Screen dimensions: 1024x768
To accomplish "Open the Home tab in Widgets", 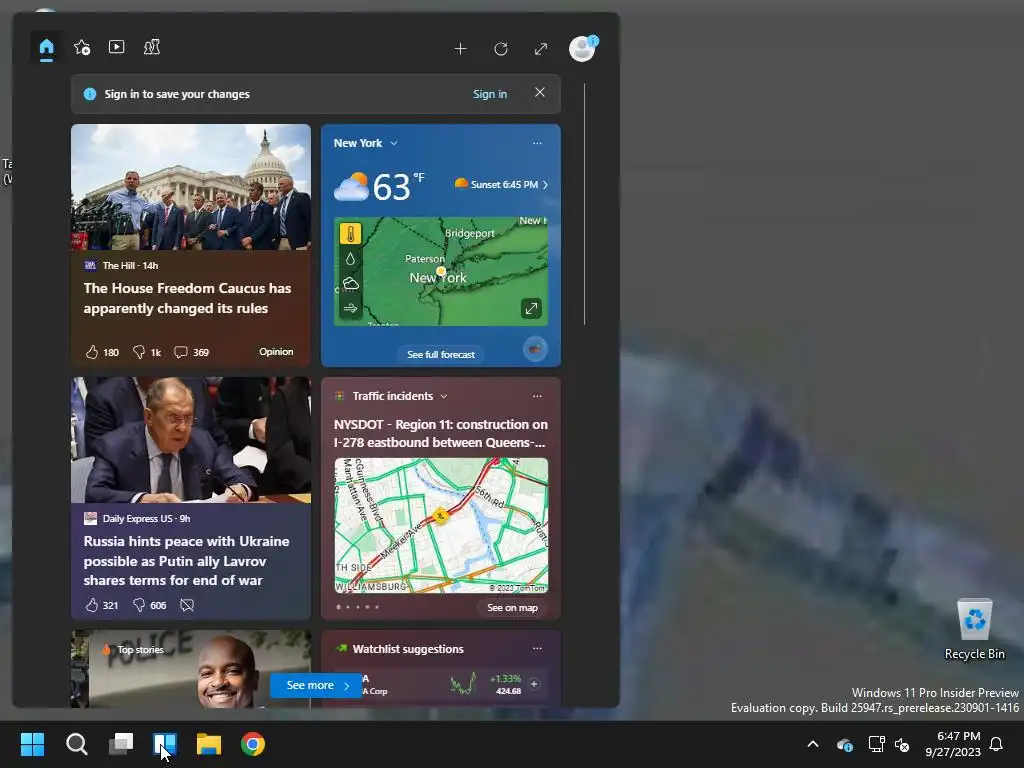I will (x=46, y=48).
